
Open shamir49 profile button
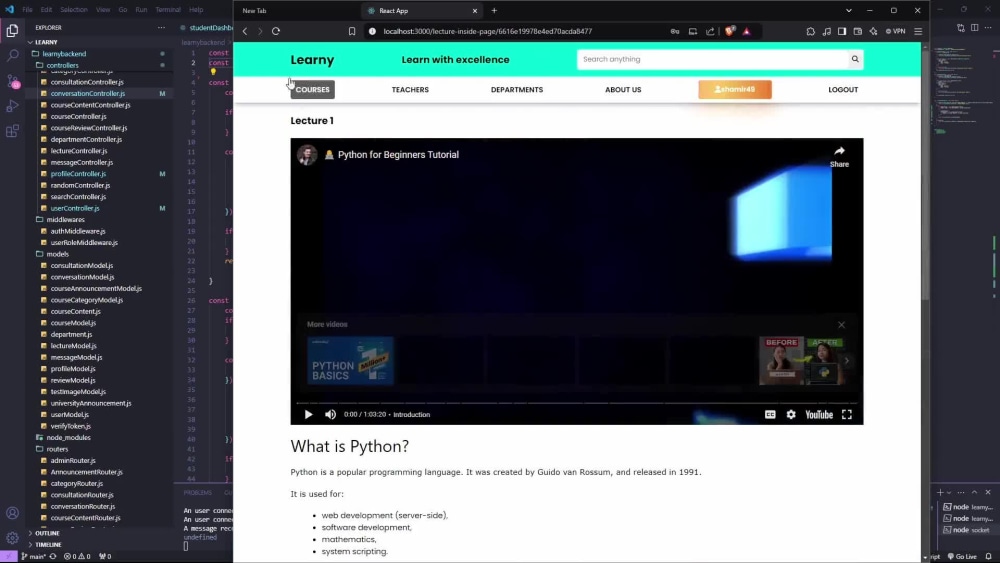(x=735, y=90)
